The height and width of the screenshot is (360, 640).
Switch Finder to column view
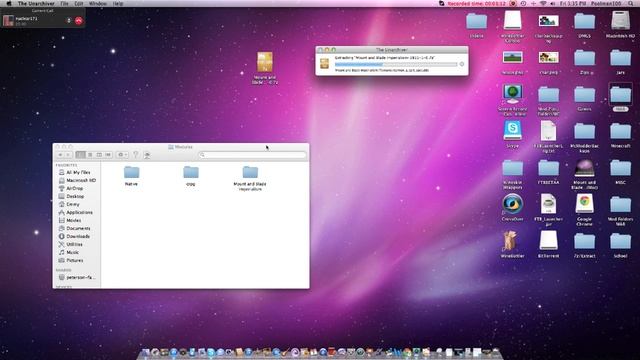click(x=99, y=155)
